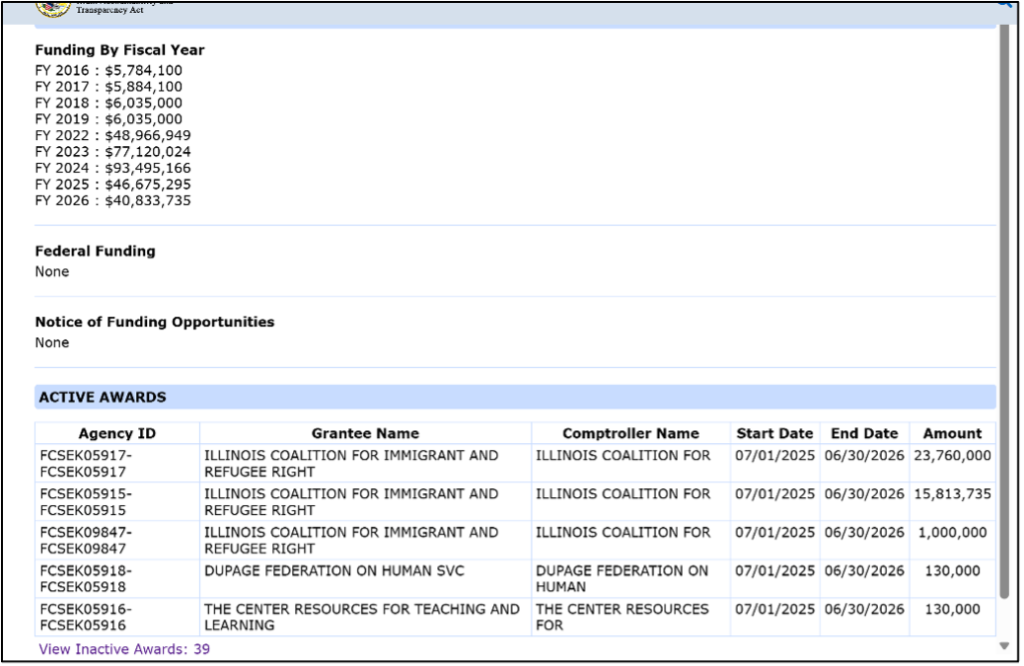Click the amount 23,760,000 cell
The image size is (1024, 666).
click(952, 464)
